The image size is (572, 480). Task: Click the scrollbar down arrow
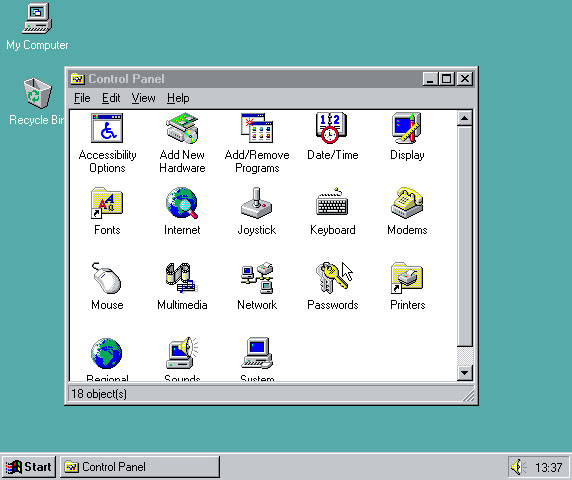coord(464,373)
